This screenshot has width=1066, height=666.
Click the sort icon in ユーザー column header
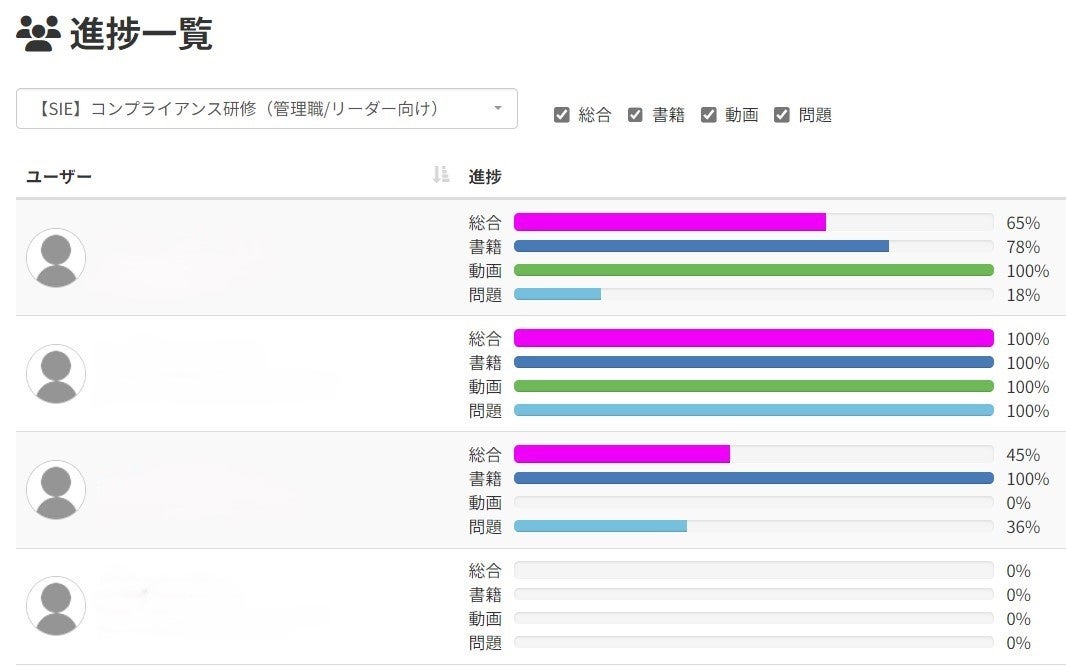pos(441,176)
